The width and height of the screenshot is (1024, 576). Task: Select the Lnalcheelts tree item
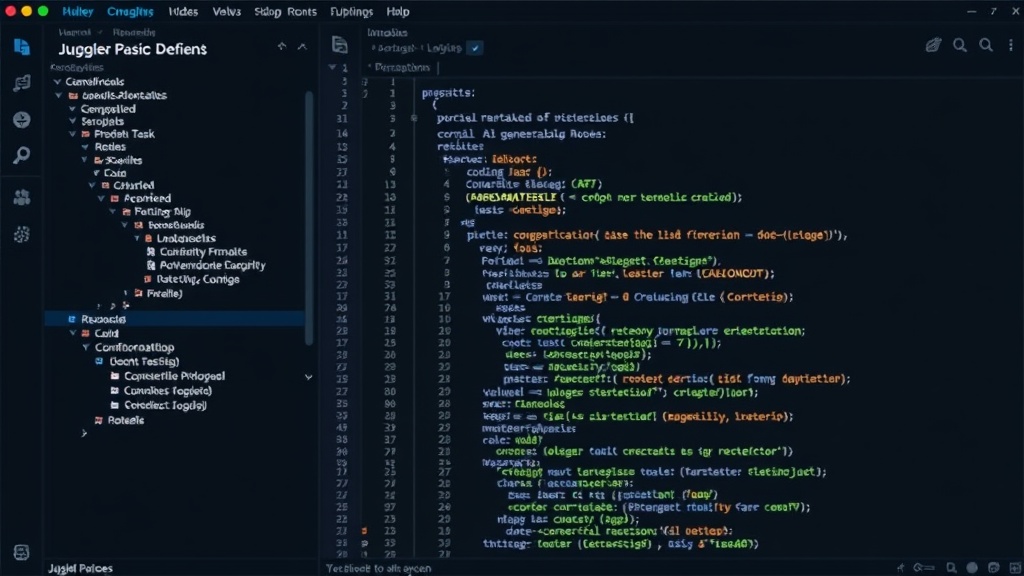click(186, 238)
